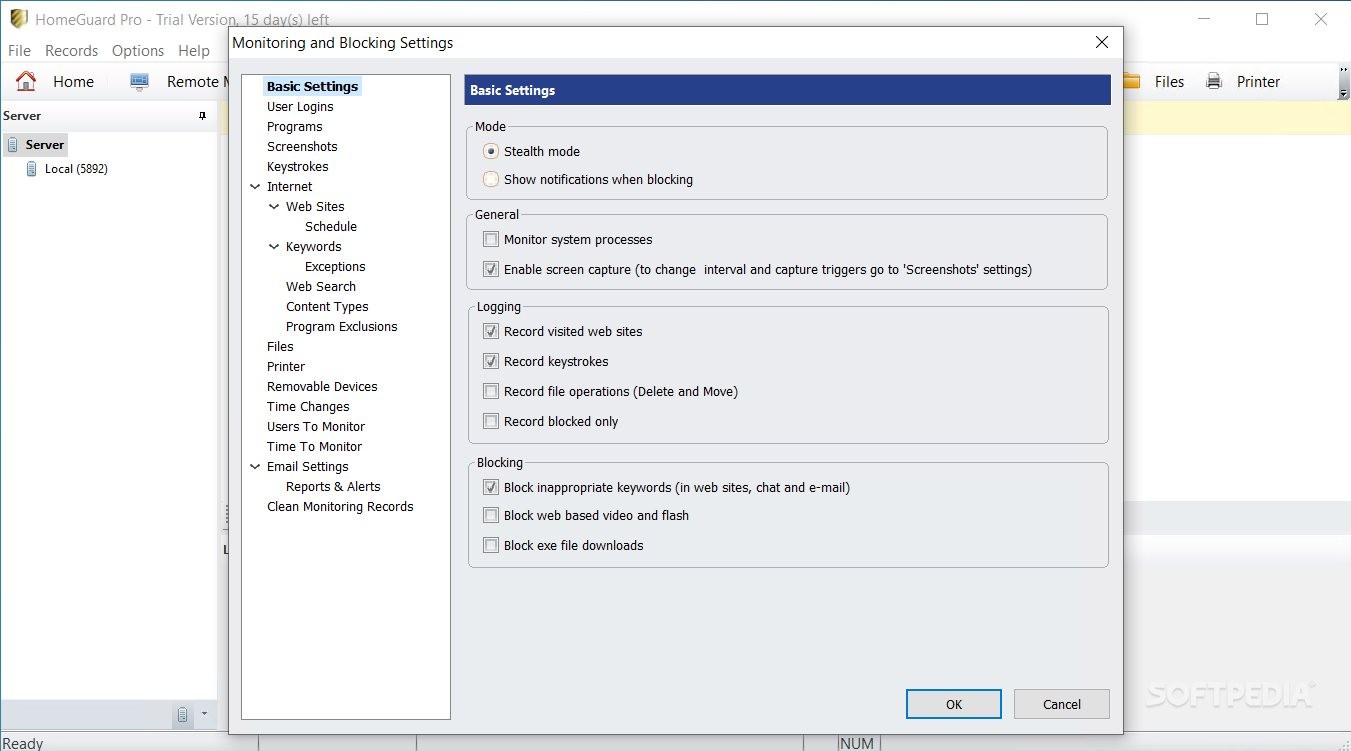The height and width of the screenshot is (751, 1351).
Task: Toggle Block inappropriate keywords checkbox
Action: click(x=491, y=488)
